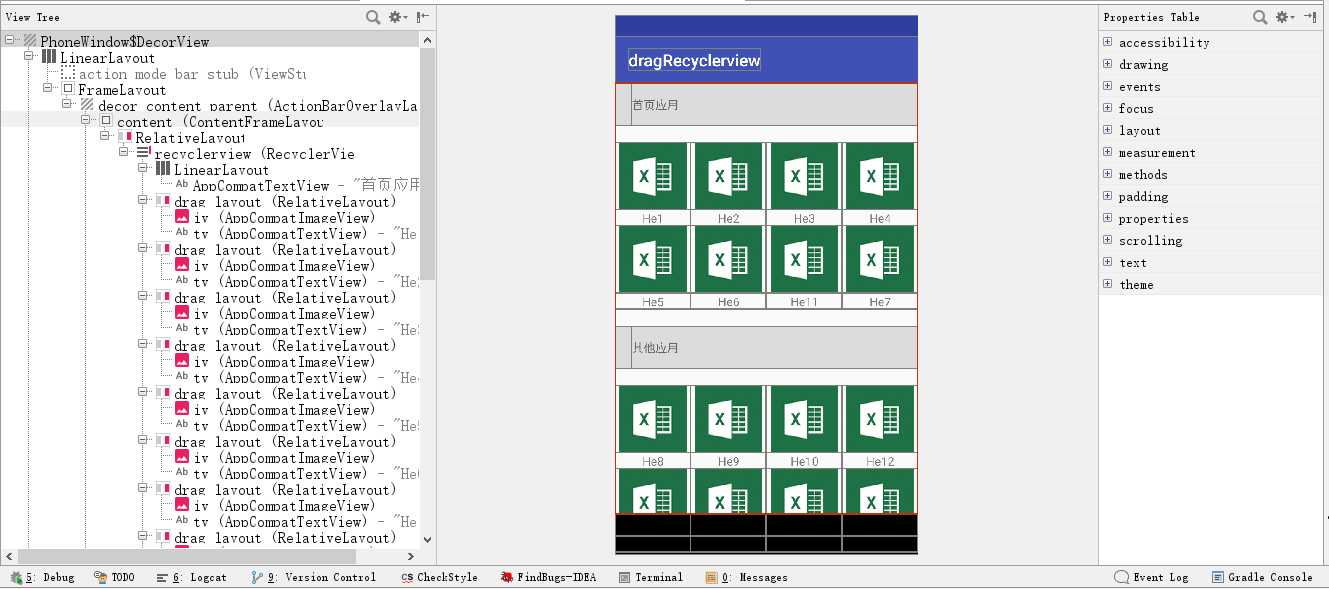Screen dimensions: 1329x589
Task: Click the dragRecyclerview title in preview
Action: [x=694, y=60]
